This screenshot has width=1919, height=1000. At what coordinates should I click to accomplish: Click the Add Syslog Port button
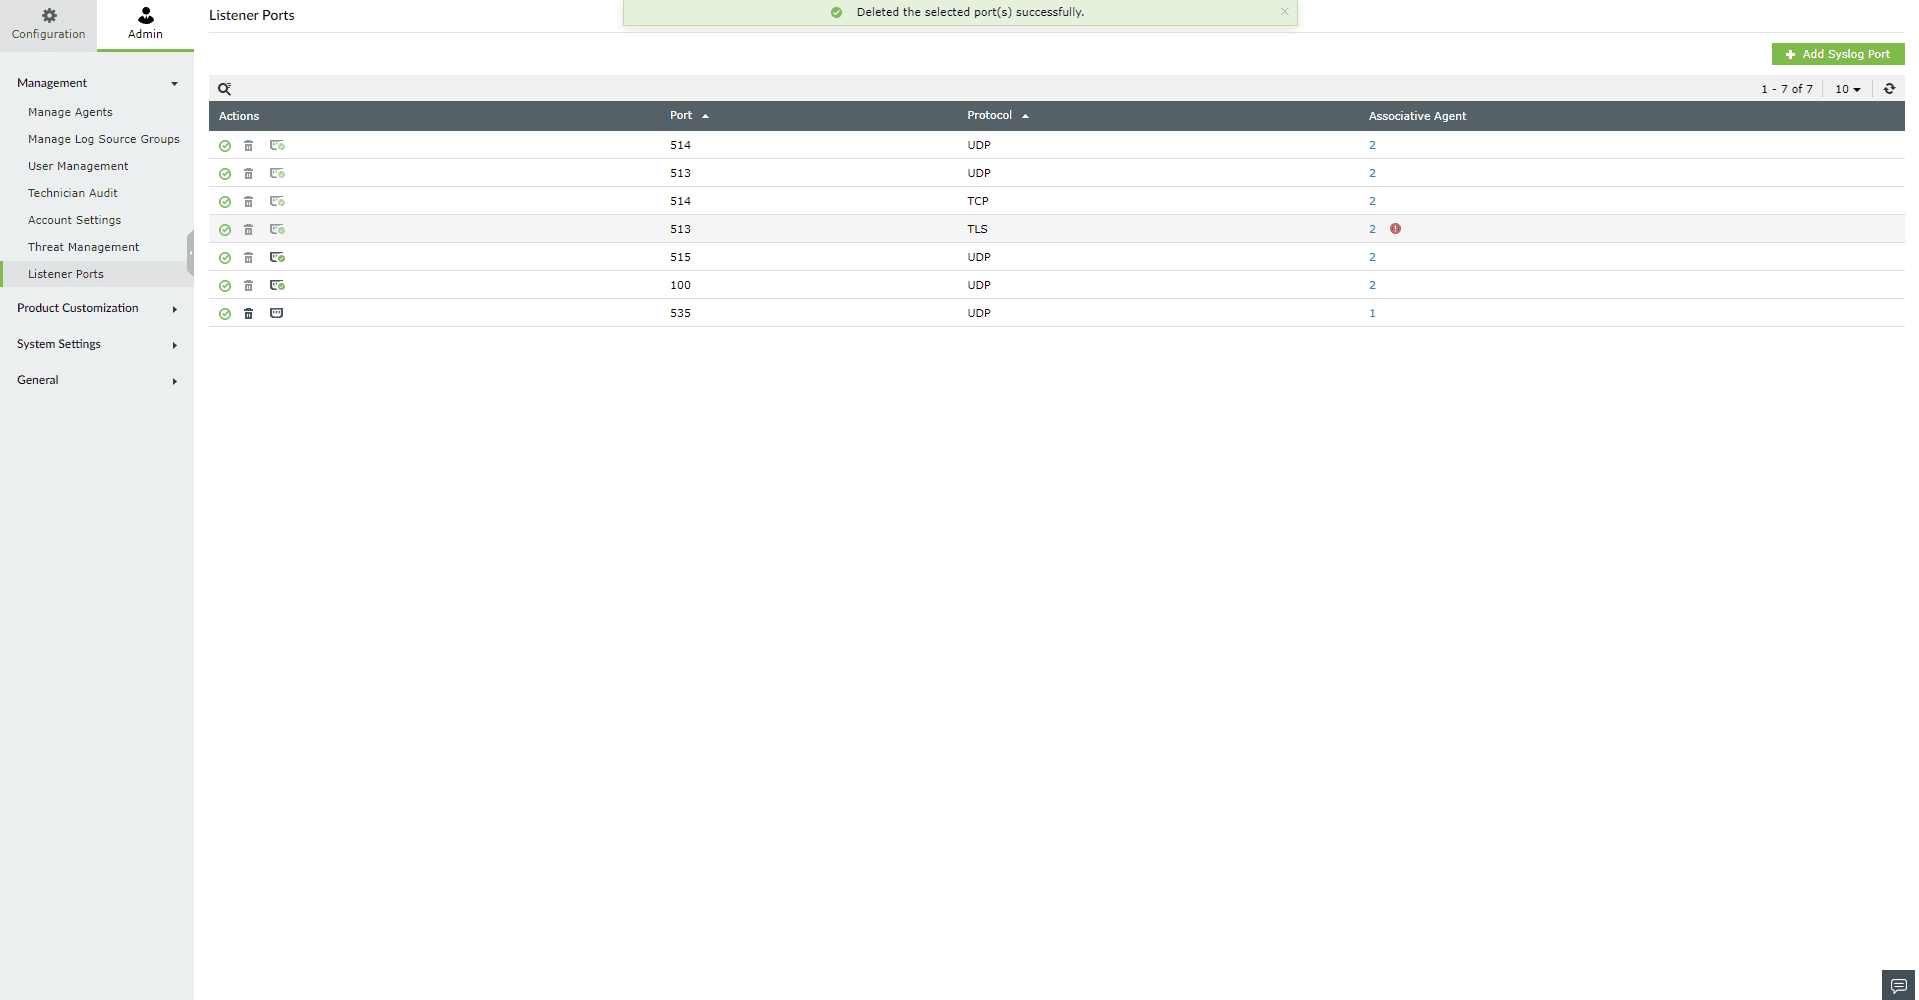click(1837, 54)
